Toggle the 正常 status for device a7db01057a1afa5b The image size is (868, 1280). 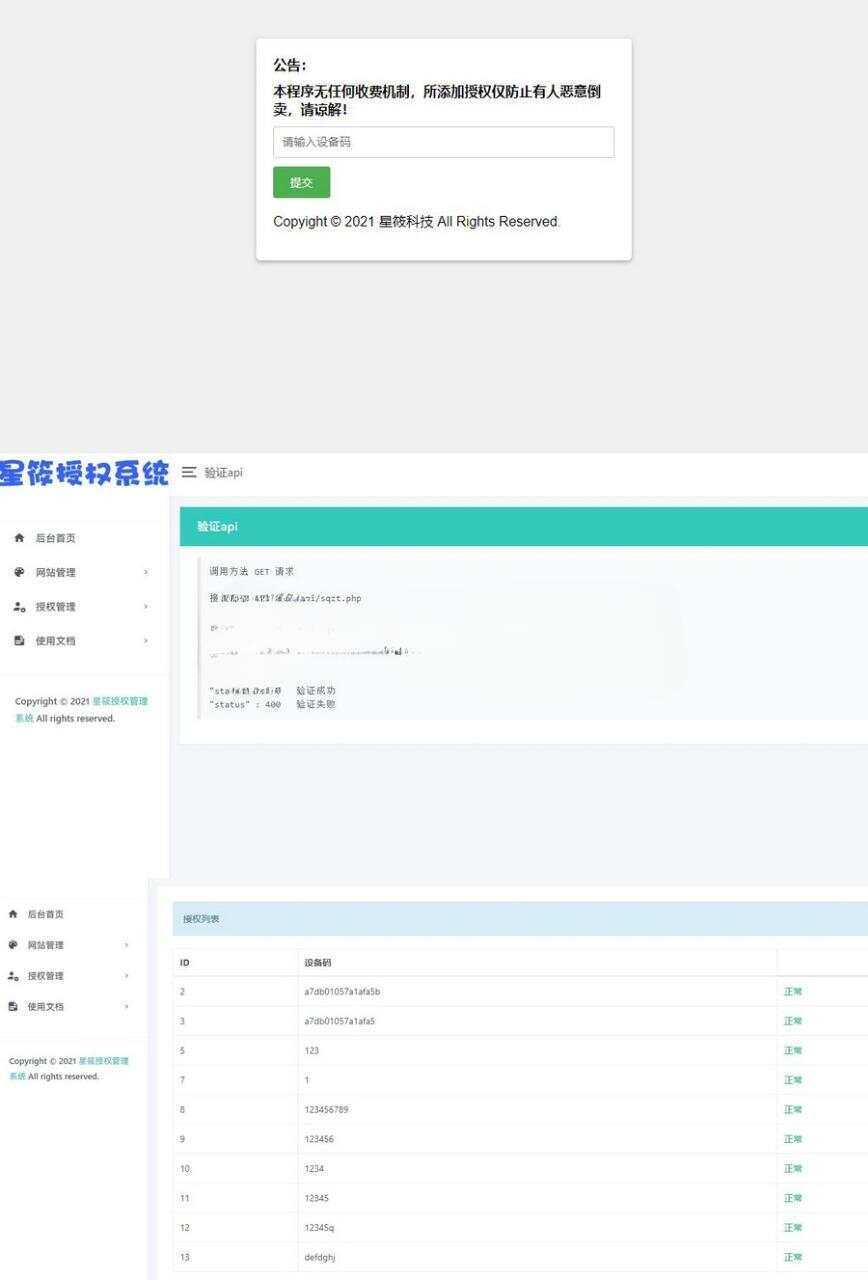pos(792,991)
